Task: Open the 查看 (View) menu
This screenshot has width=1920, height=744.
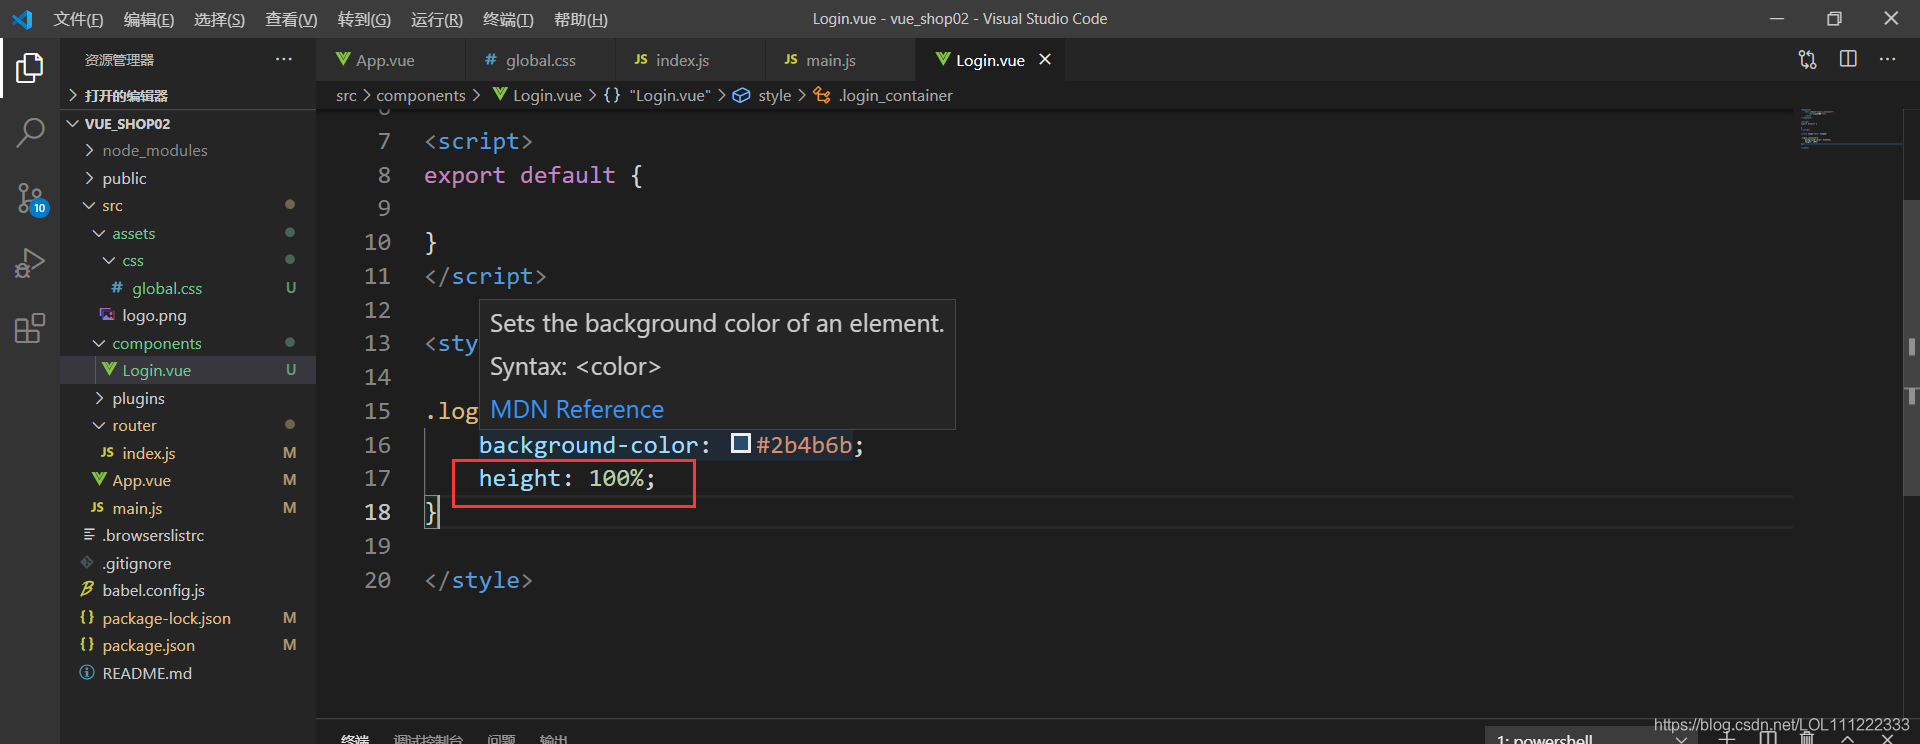Action: coord(291,19)
